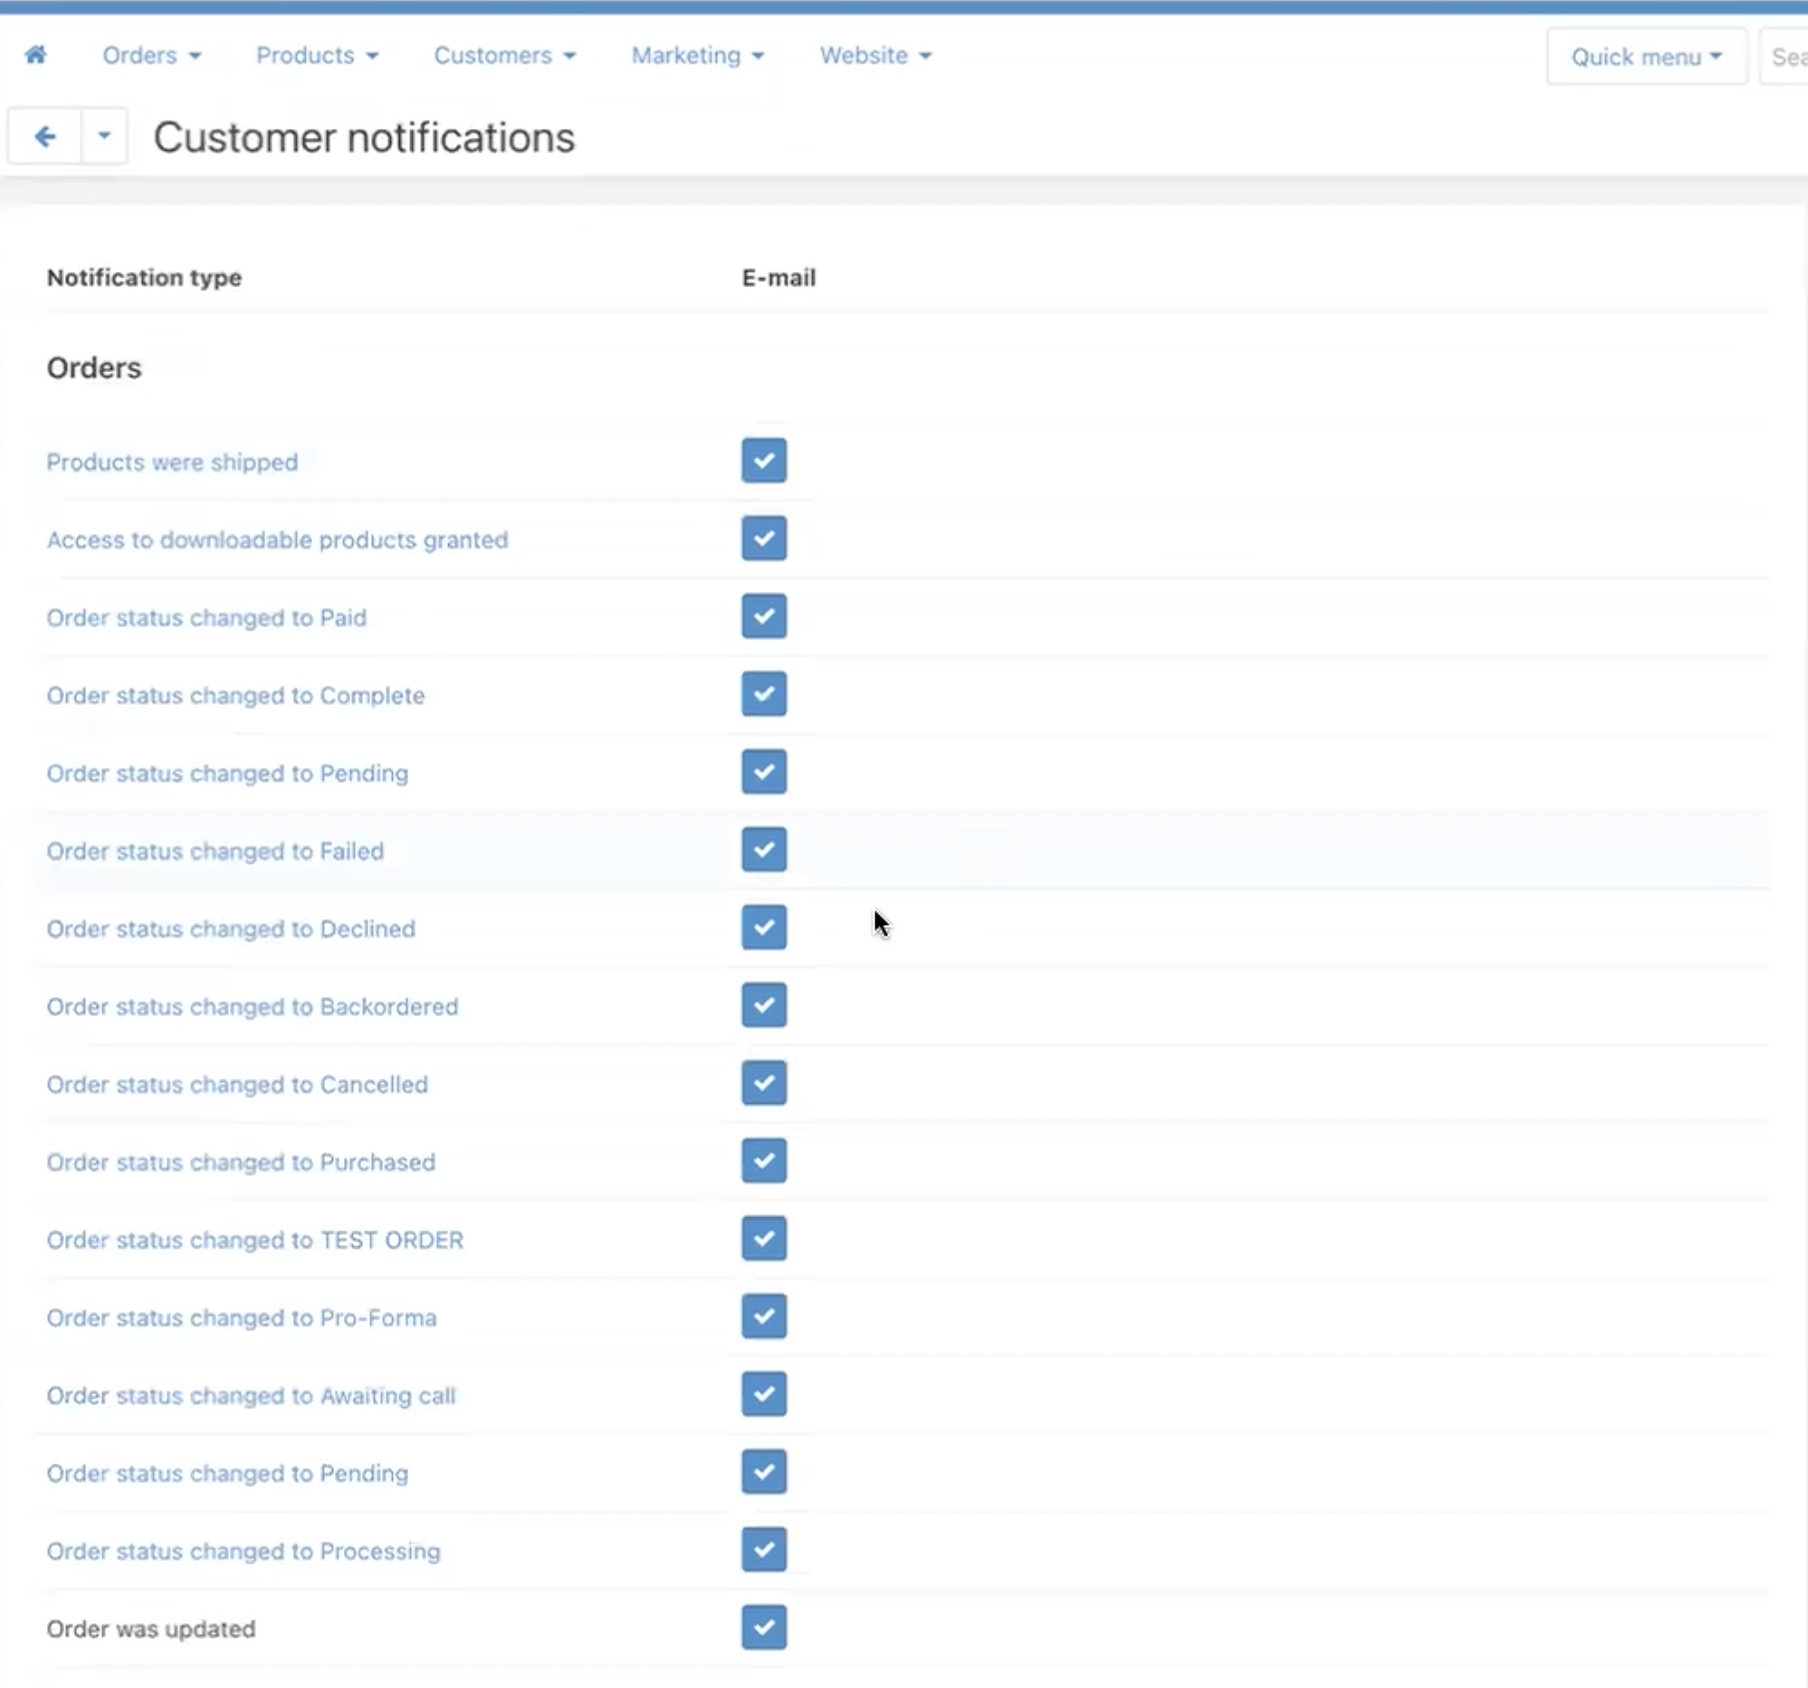
Task: Open Order status changed to Declined link
Action: tap(231, 929)
